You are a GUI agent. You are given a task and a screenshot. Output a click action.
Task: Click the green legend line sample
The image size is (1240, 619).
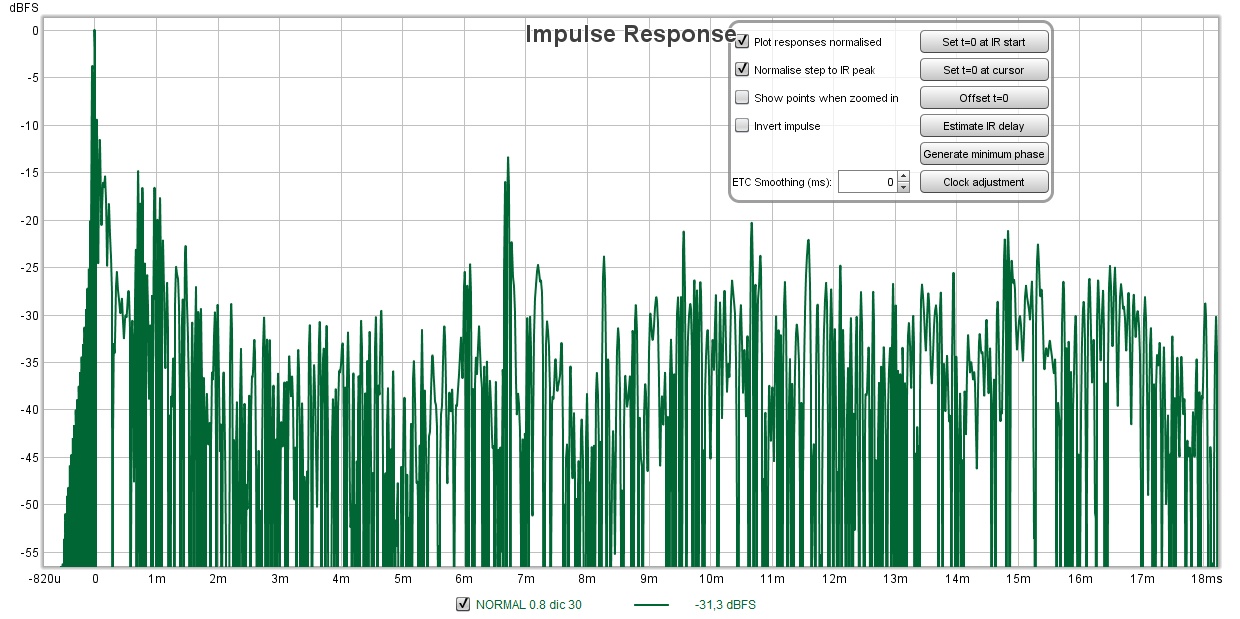pyautogui.click(x=652, y=605)
